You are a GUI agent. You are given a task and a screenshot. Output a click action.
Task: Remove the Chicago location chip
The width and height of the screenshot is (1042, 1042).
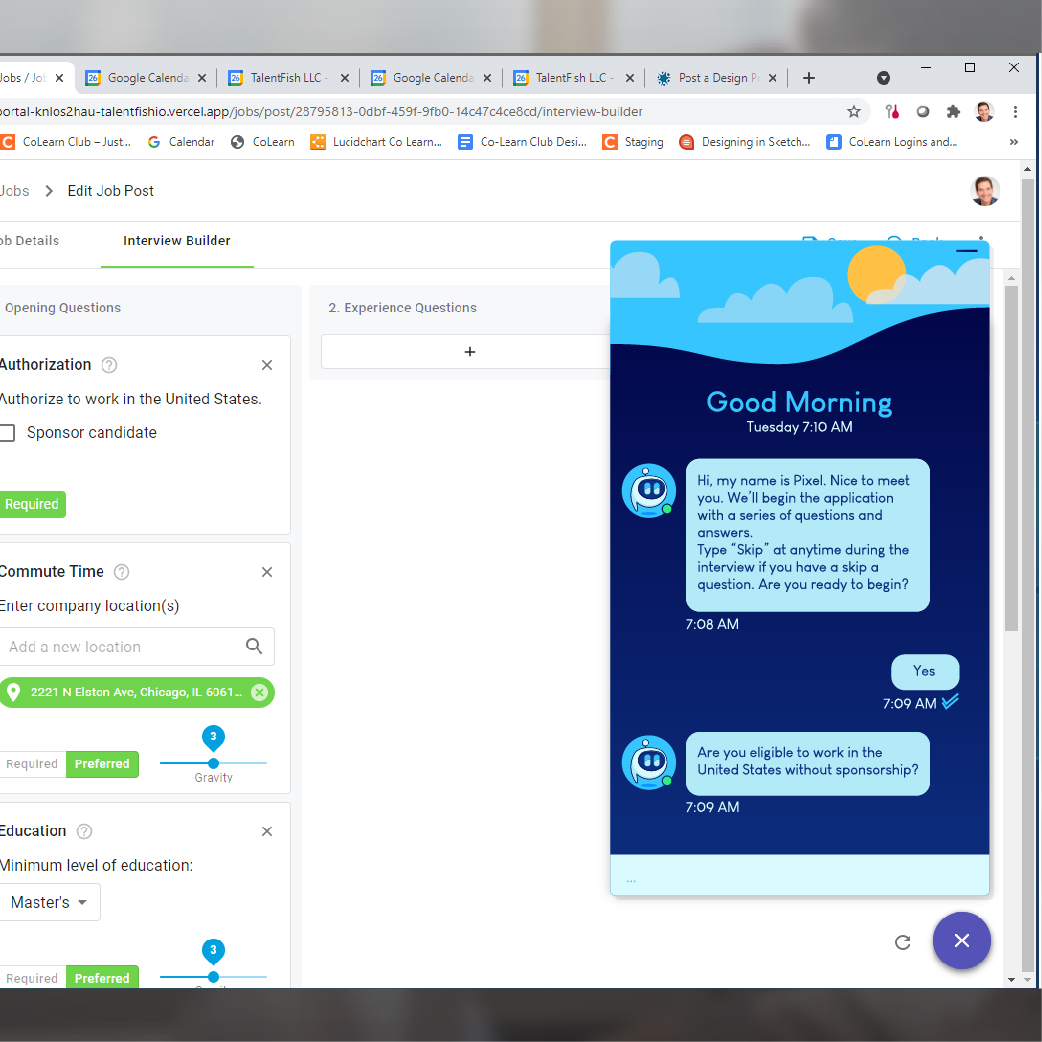coord(259,692)
